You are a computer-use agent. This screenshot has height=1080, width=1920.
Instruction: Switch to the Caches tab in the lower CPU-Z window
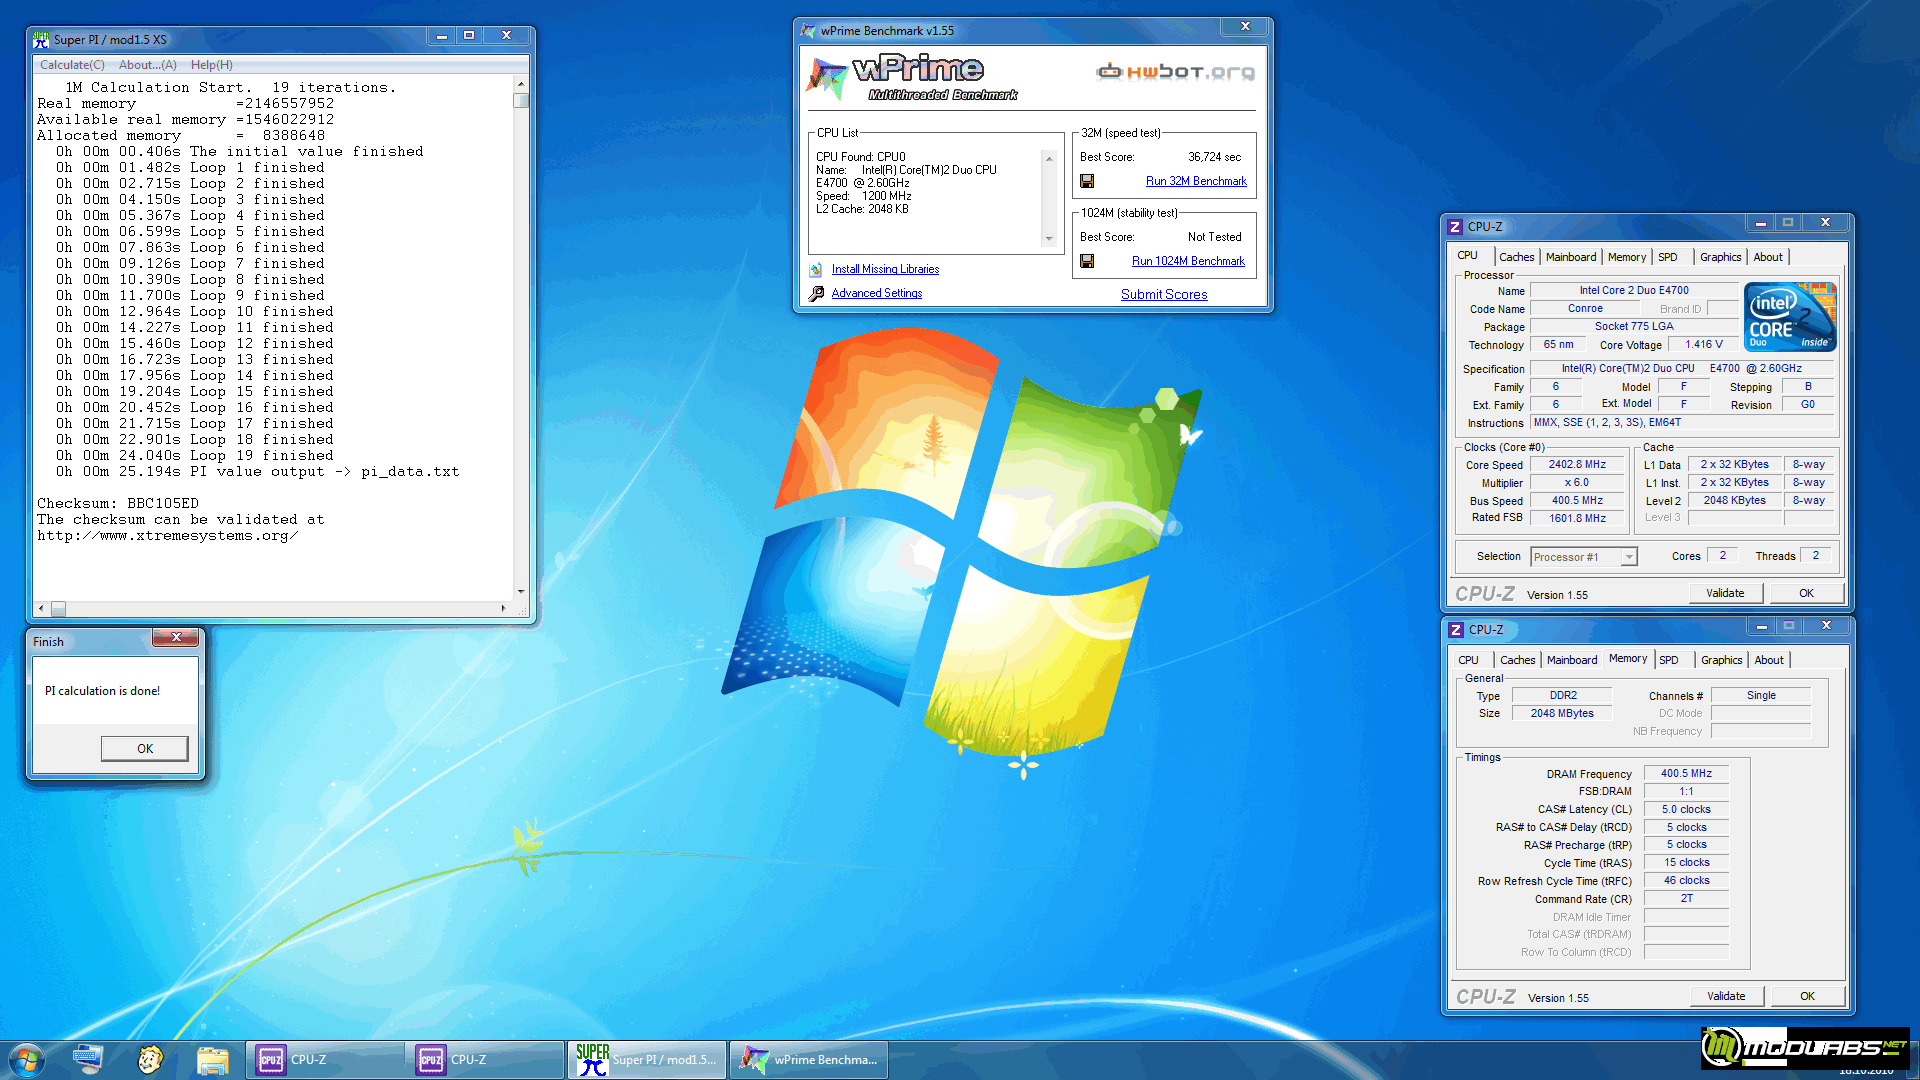point(1517,660)
